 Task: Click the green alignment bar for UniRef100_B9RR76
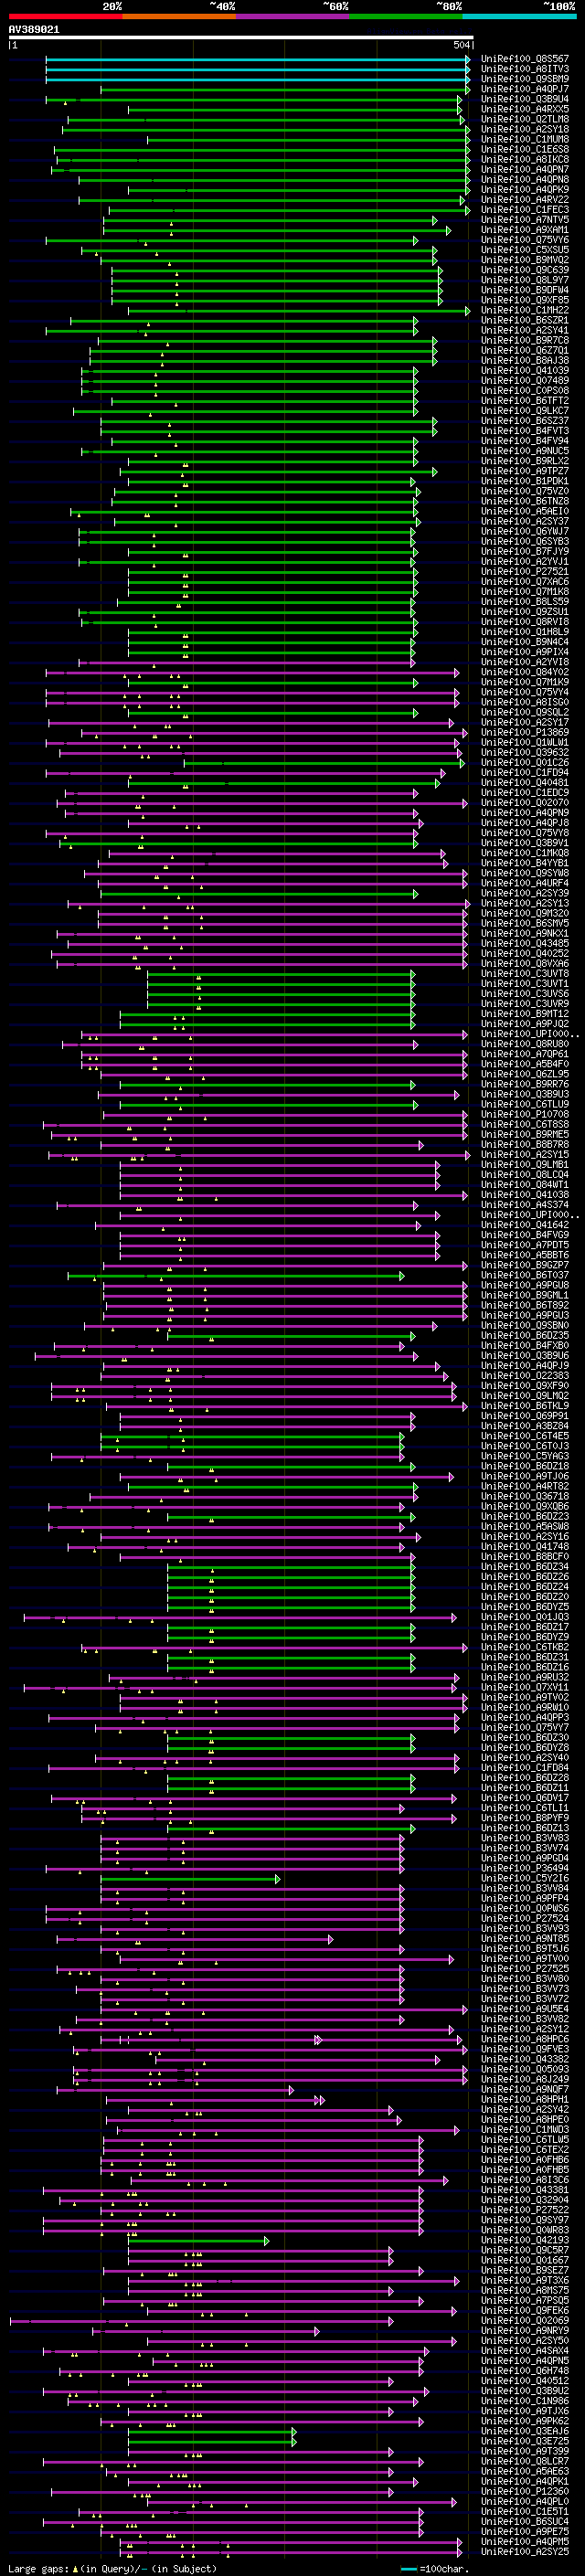point(267,1084)
